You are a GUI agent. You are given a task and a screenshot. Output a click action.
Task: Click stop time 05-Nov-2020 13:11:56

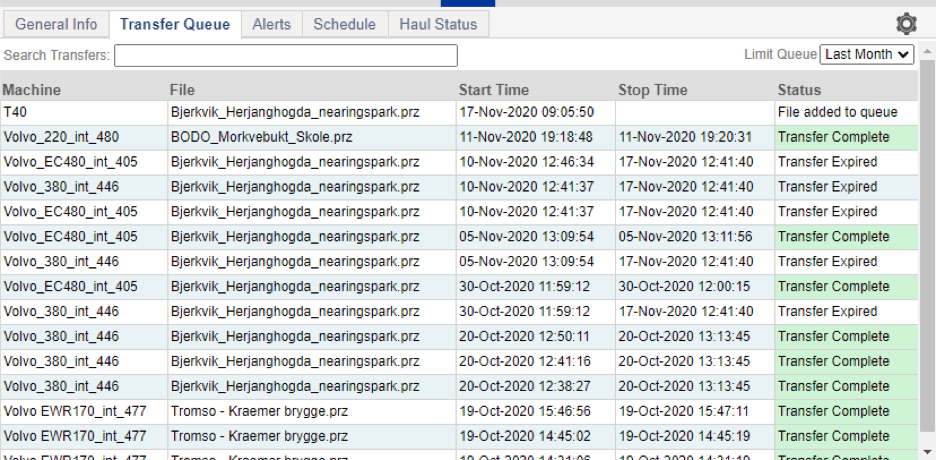pos(685,237)
